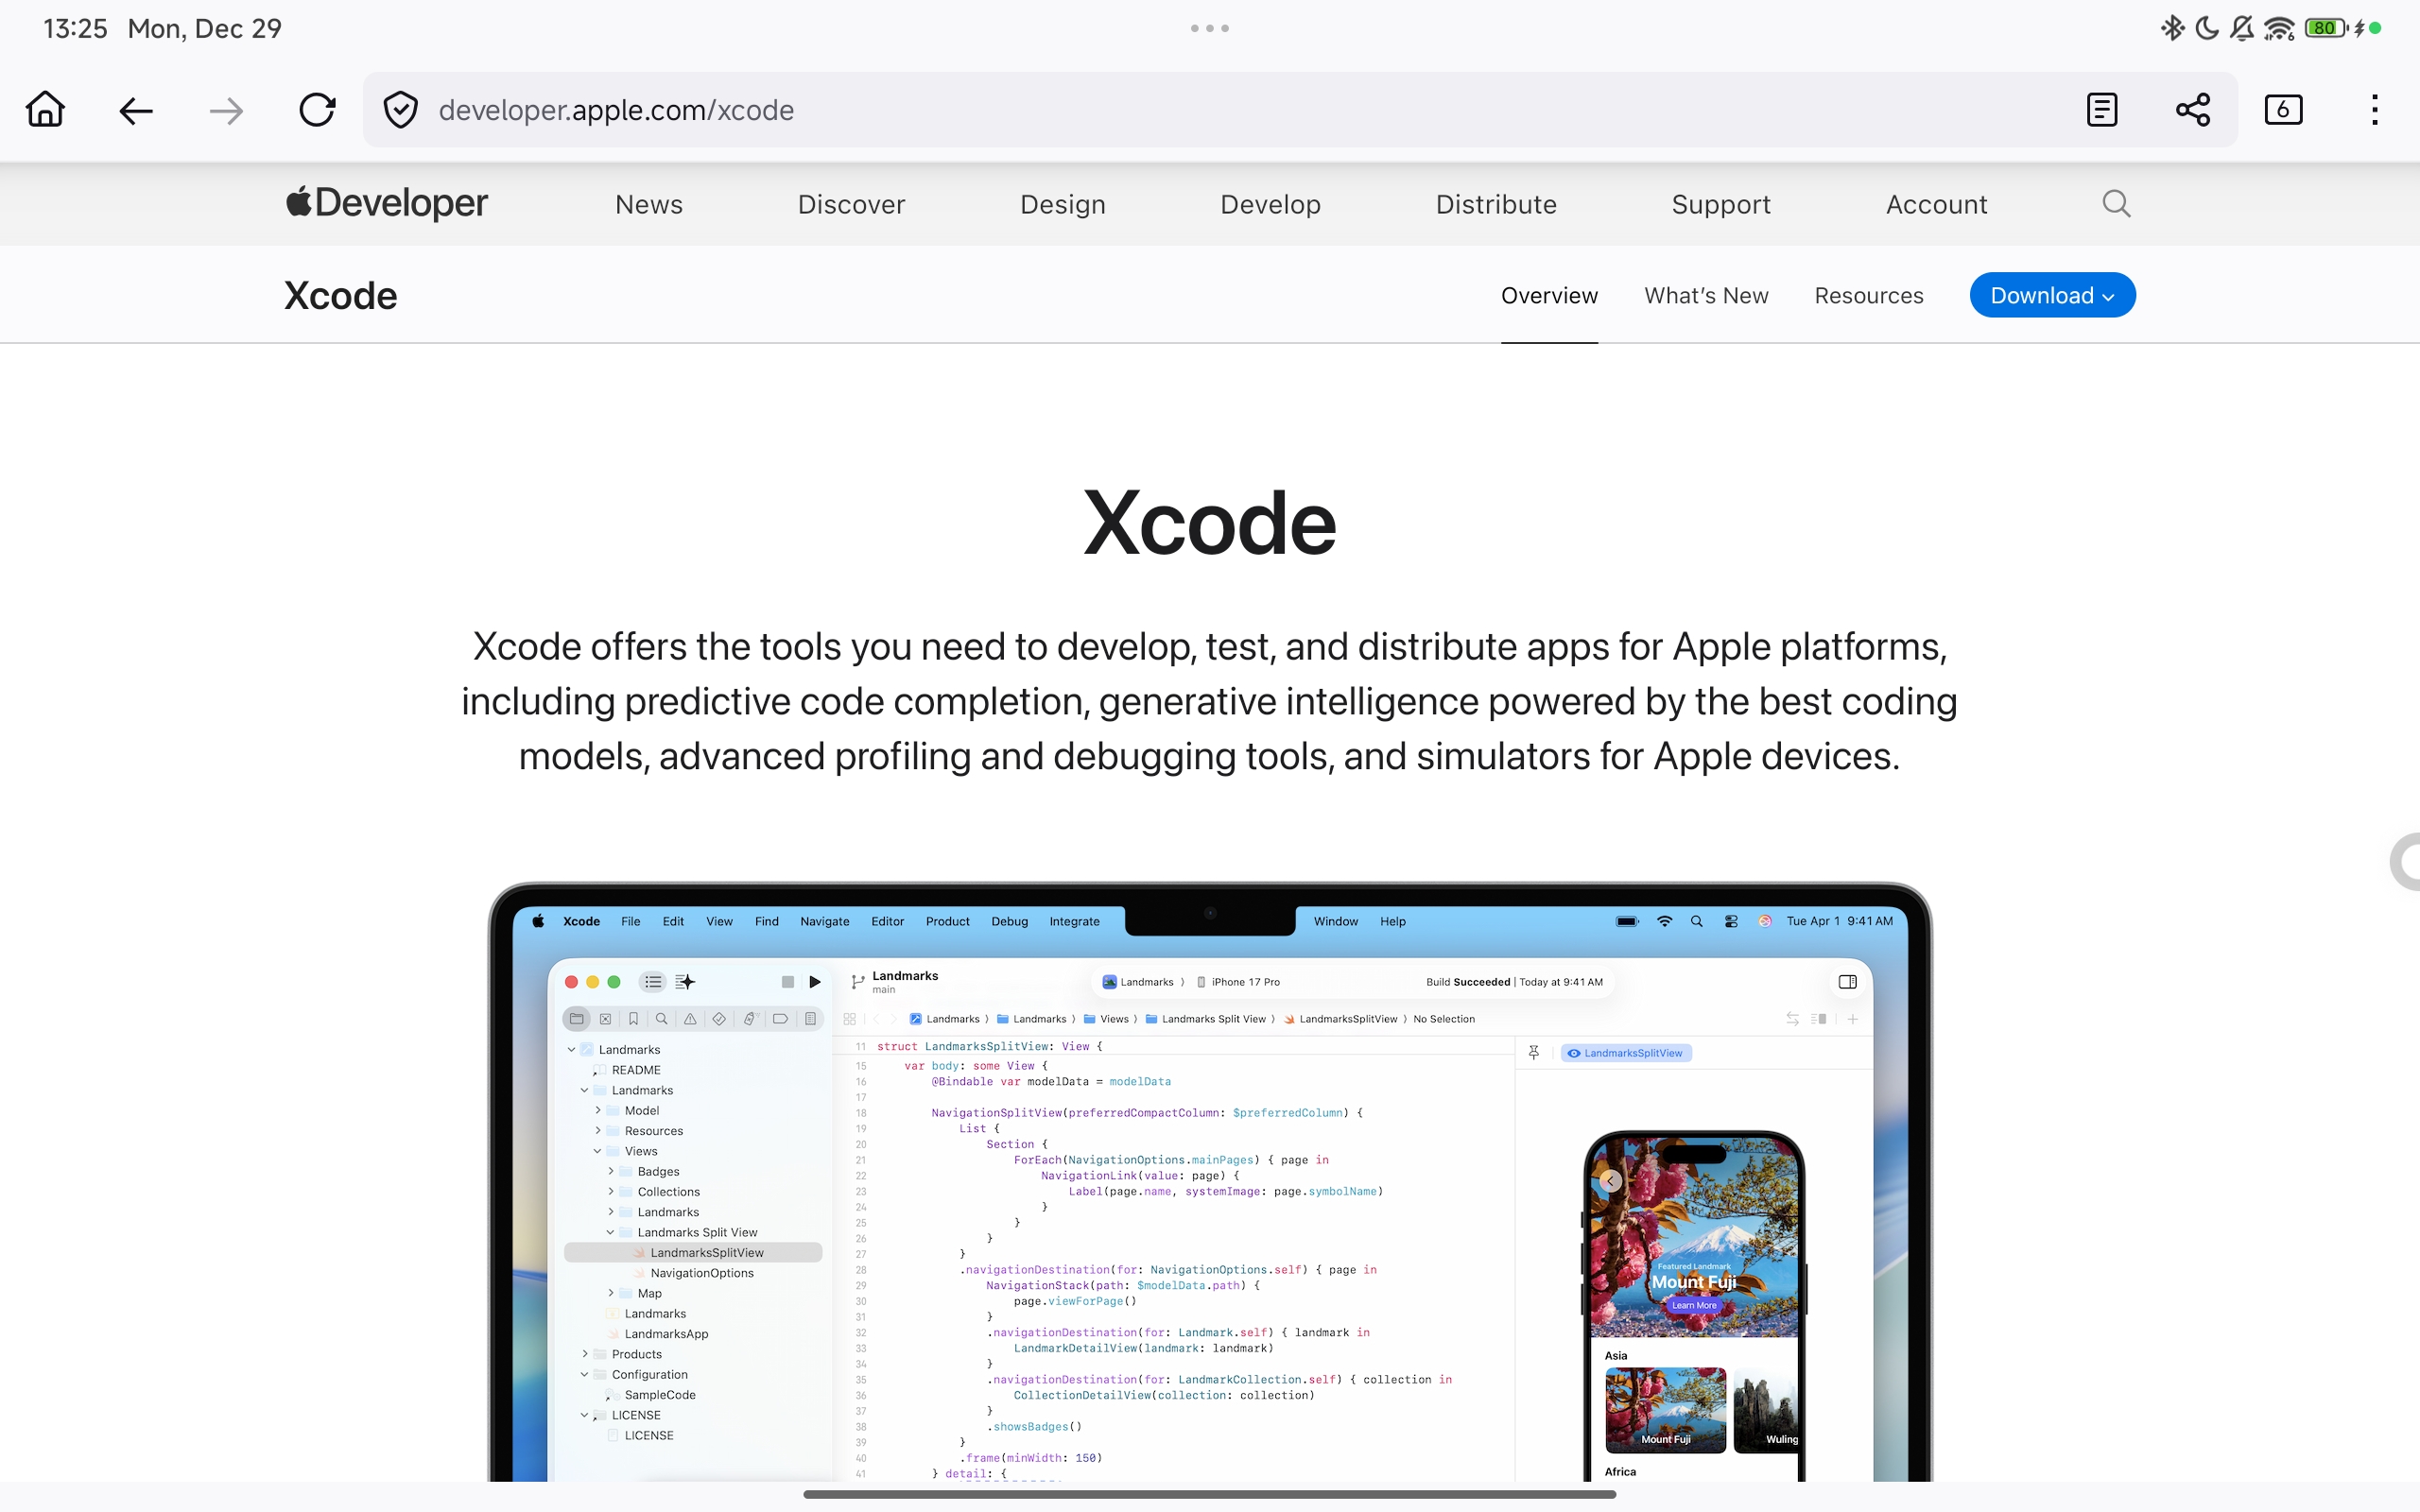Screen dimensions: 2420x1512
Task: Click the Stop button in Xcode's toolbar
Action: (x=788, y=982)
